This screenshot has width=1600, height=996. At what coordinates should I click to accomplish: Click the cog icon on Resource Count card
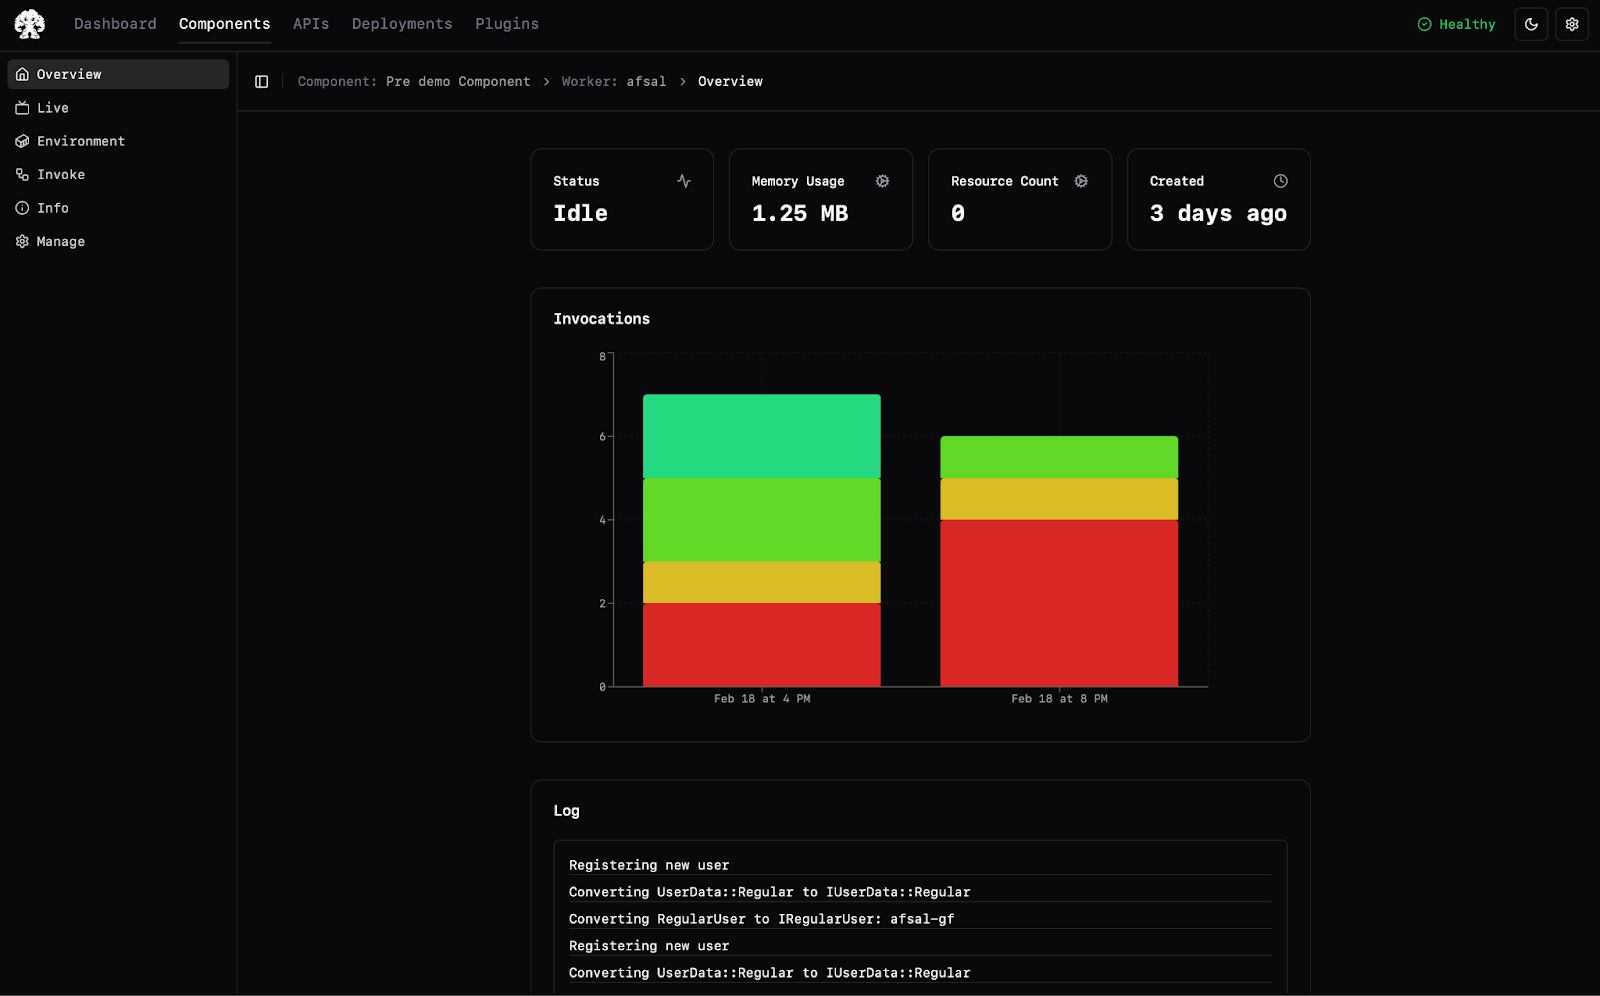click(x=1081, y=181)
